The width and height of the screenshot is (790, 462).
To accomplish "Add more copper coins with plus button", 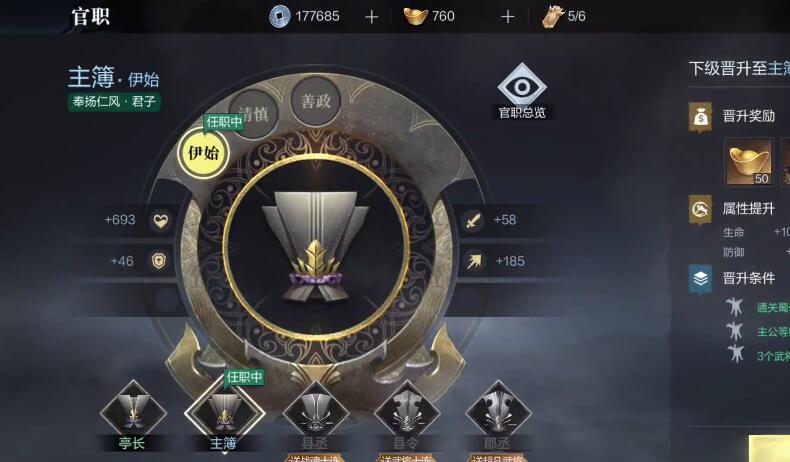I will coord(371,17).
